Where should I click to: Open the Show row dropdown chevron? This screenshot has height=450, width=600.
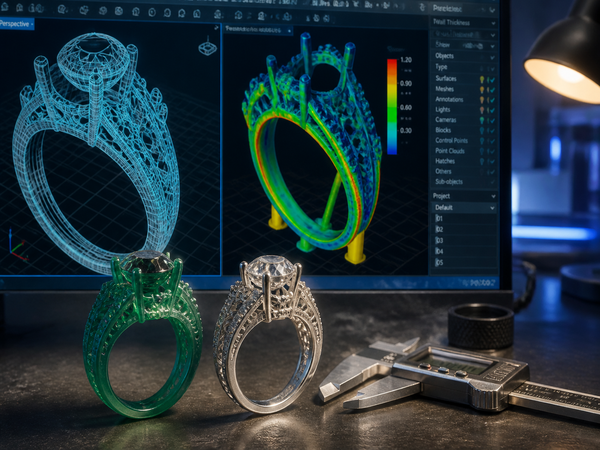tap(492, 46)
